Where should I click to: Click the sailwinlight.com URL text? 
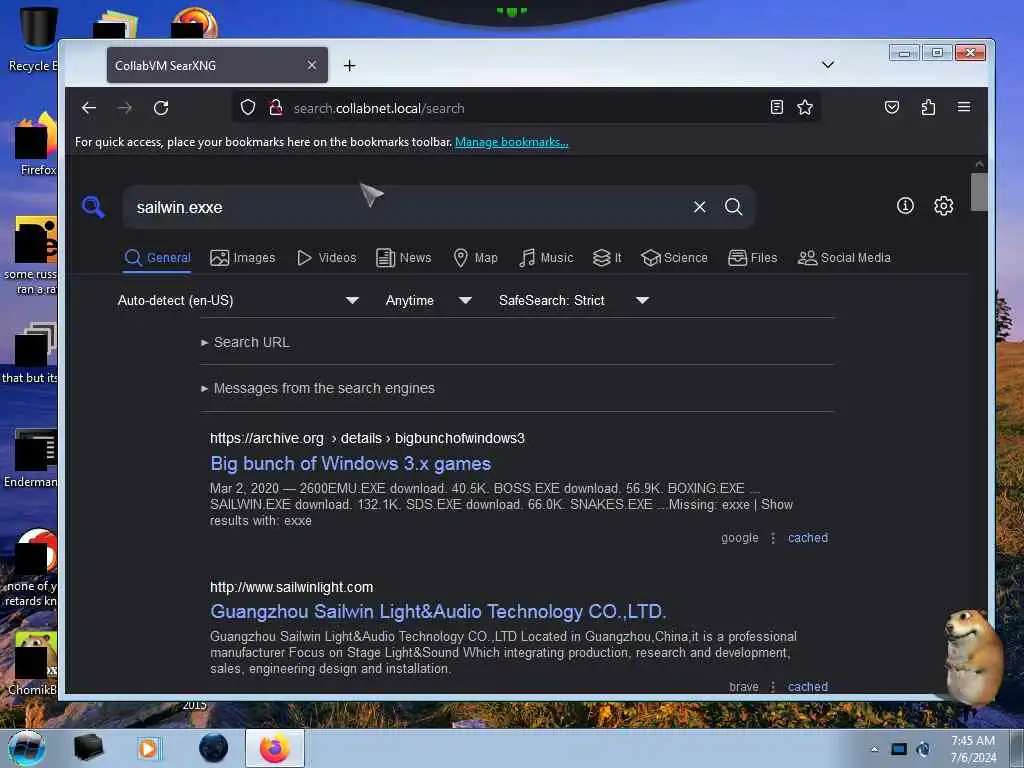tap(291, 587)
